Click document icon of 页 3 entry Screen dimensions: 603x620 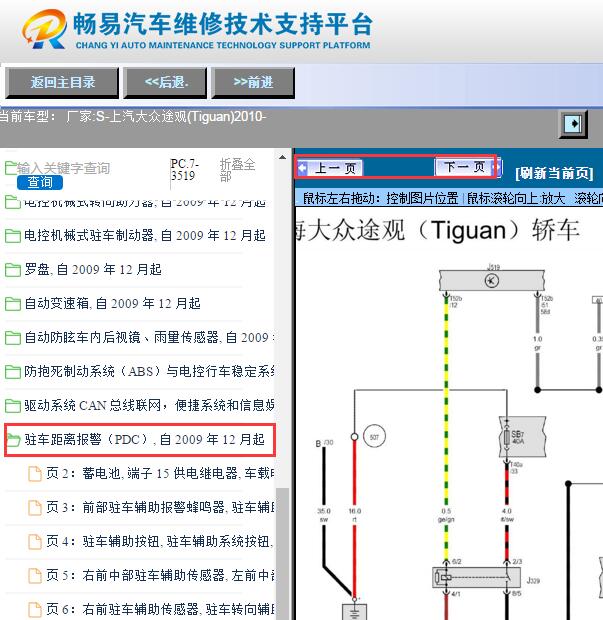click(x=35, y=508)
